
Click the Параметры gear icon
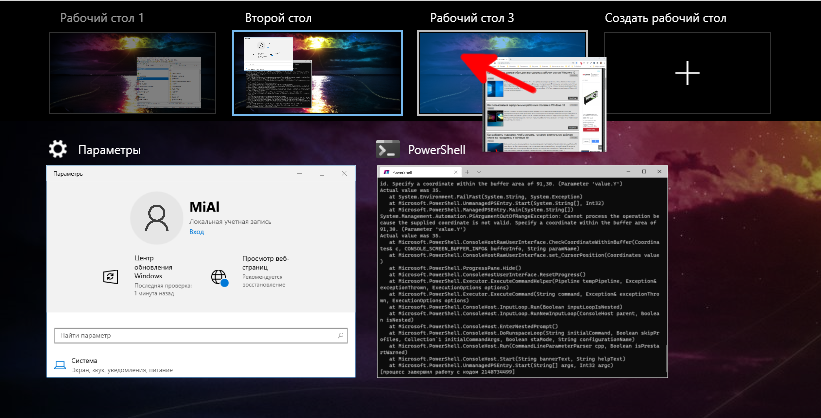point(58,150)
